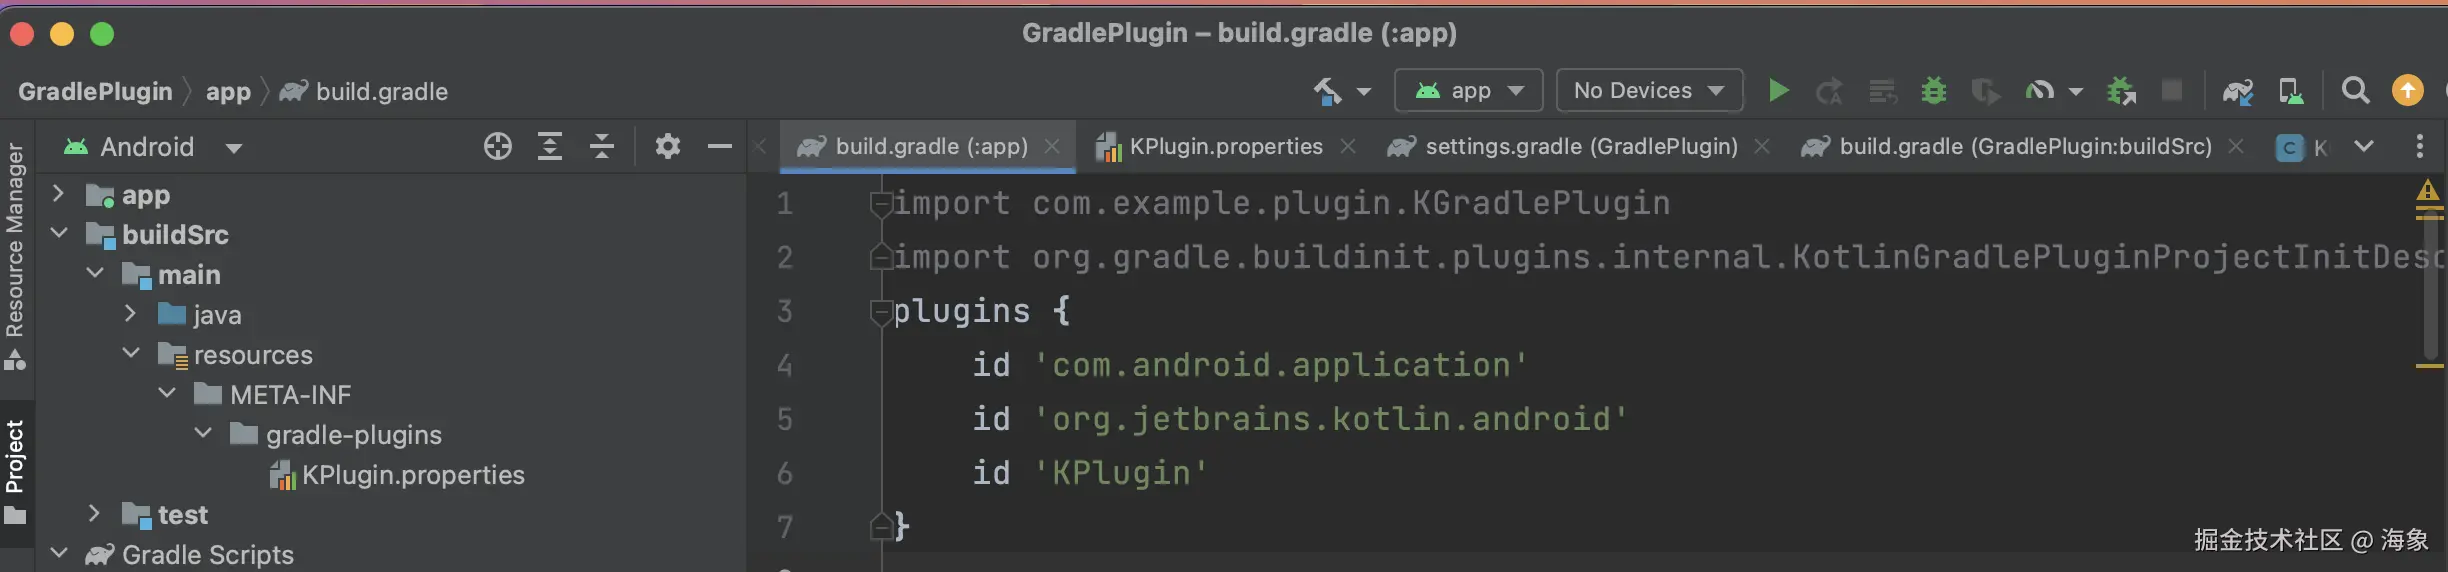Click Attach Debugger to Android Process icon
The width and height of the screenshot is (2448, 572).
pos(2121,91)
